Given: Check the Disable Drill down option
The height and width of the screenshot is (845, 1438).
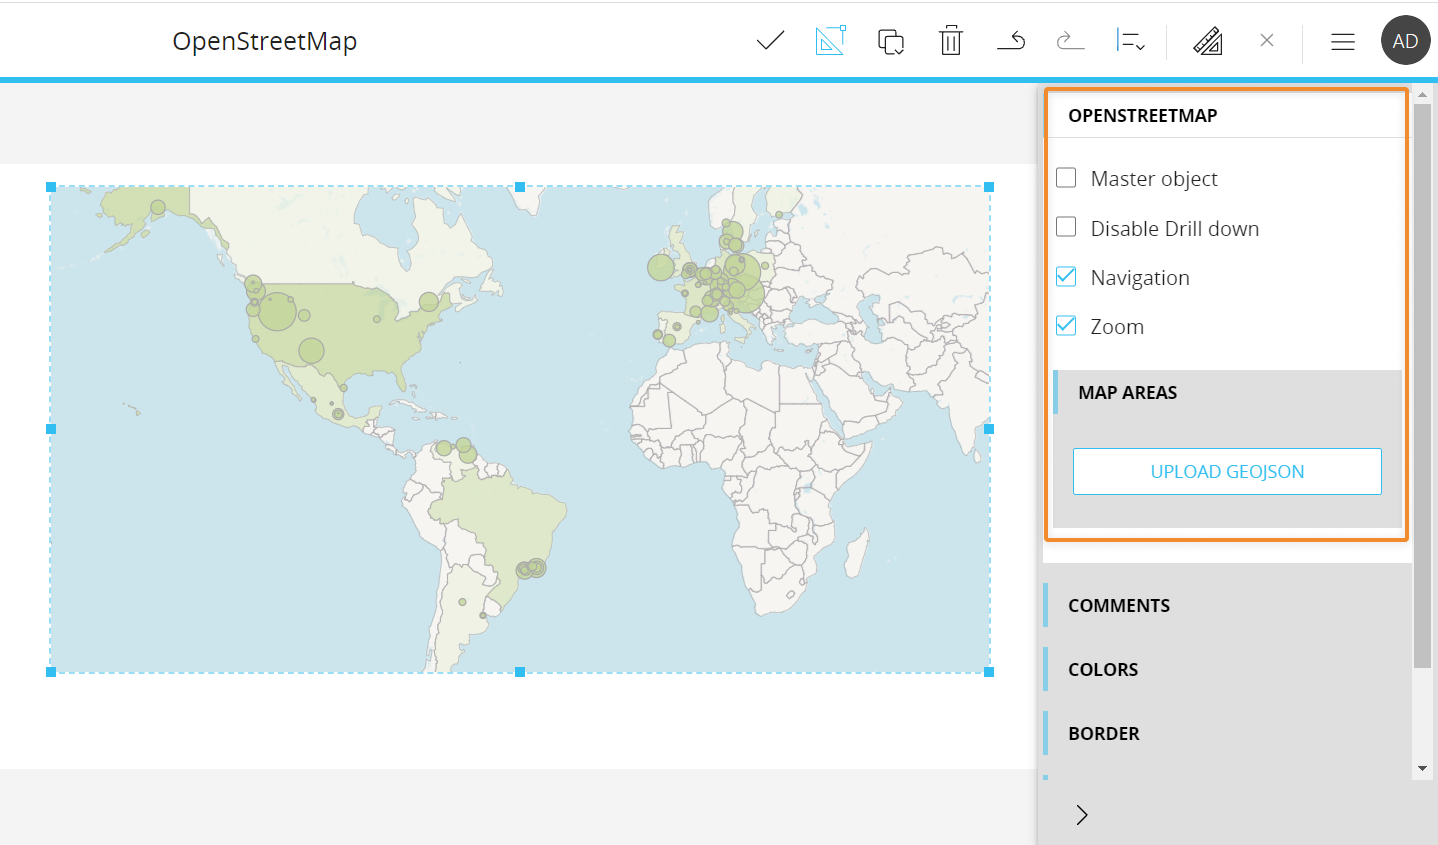Looking at the screenshot, I should click(1067, 228).
